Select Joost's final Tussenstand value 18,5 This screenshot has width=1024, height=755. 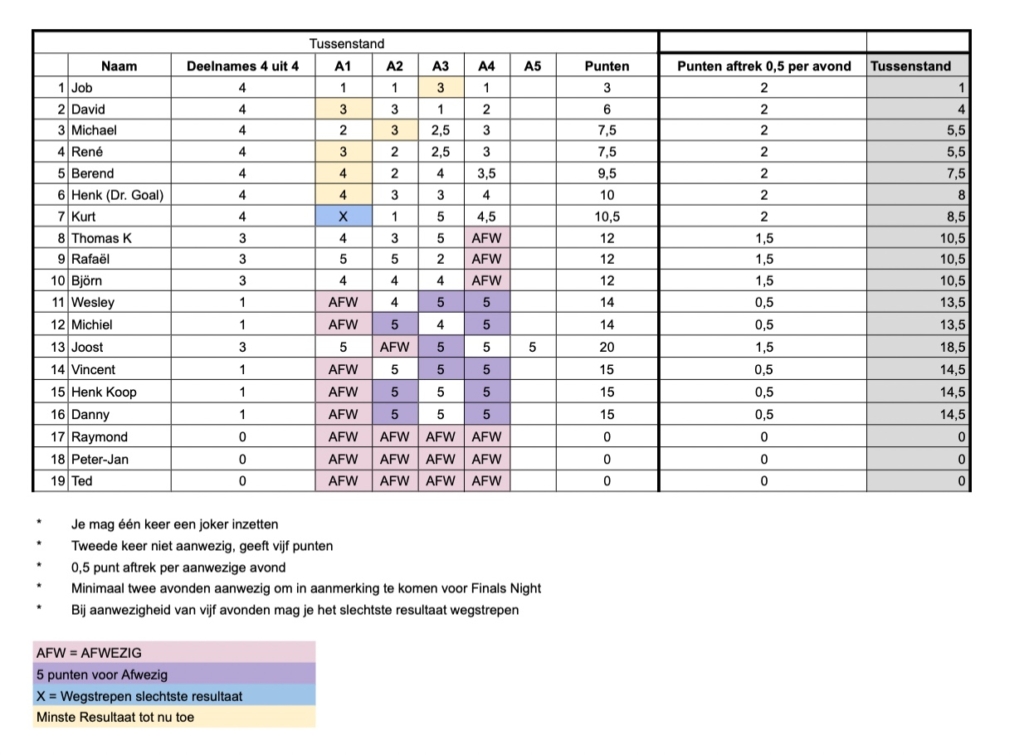(x=918, y=347)
